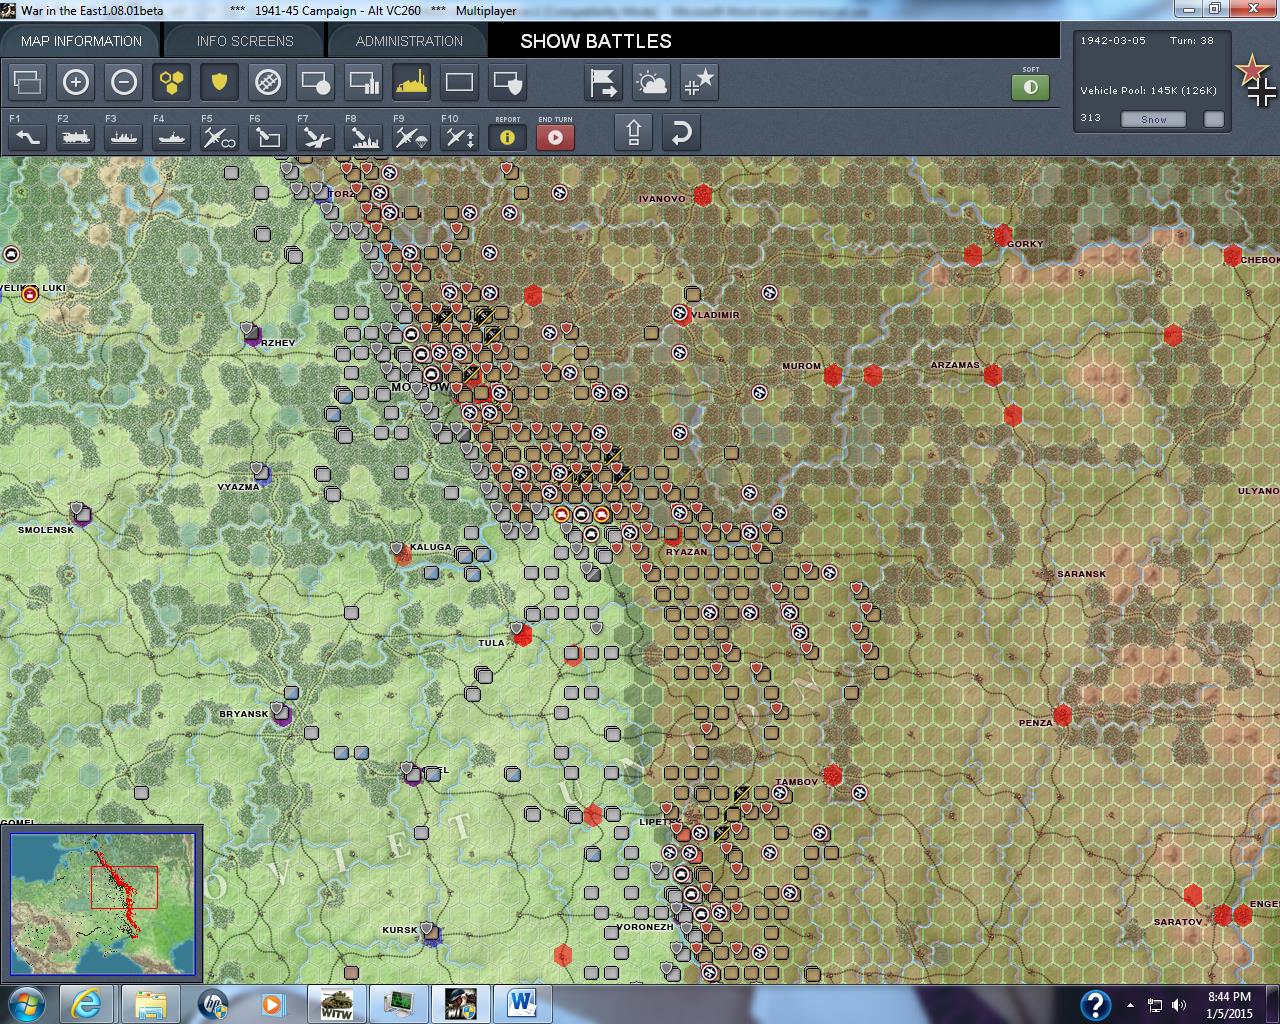
Task: Click the SHOW BATTLES heading text
Action: tap(596, 41)
